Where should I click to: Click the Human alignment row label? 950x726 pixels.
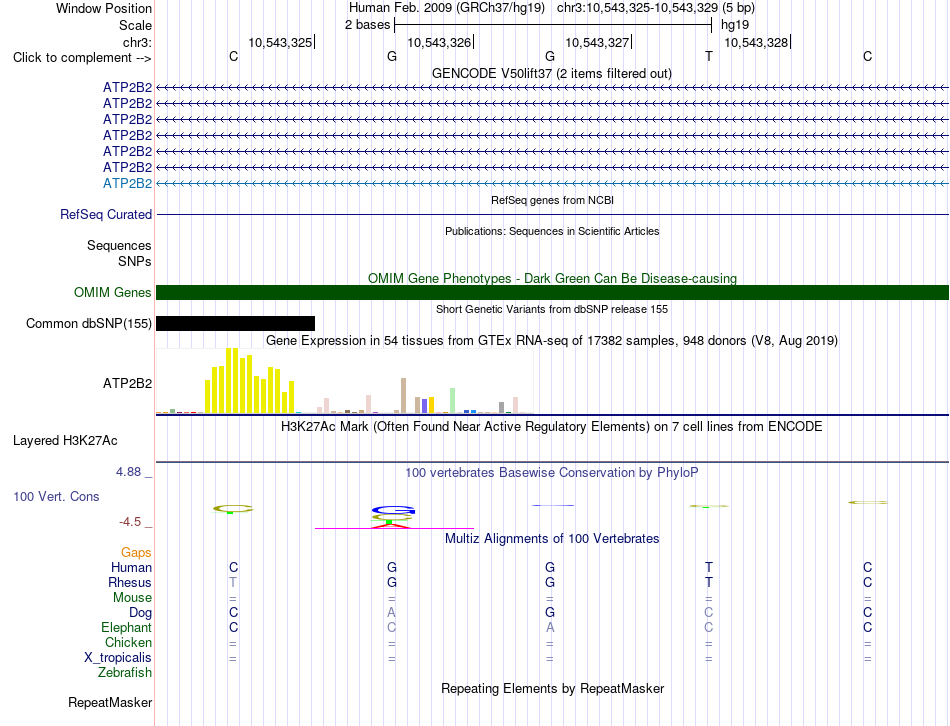(131, 567)
